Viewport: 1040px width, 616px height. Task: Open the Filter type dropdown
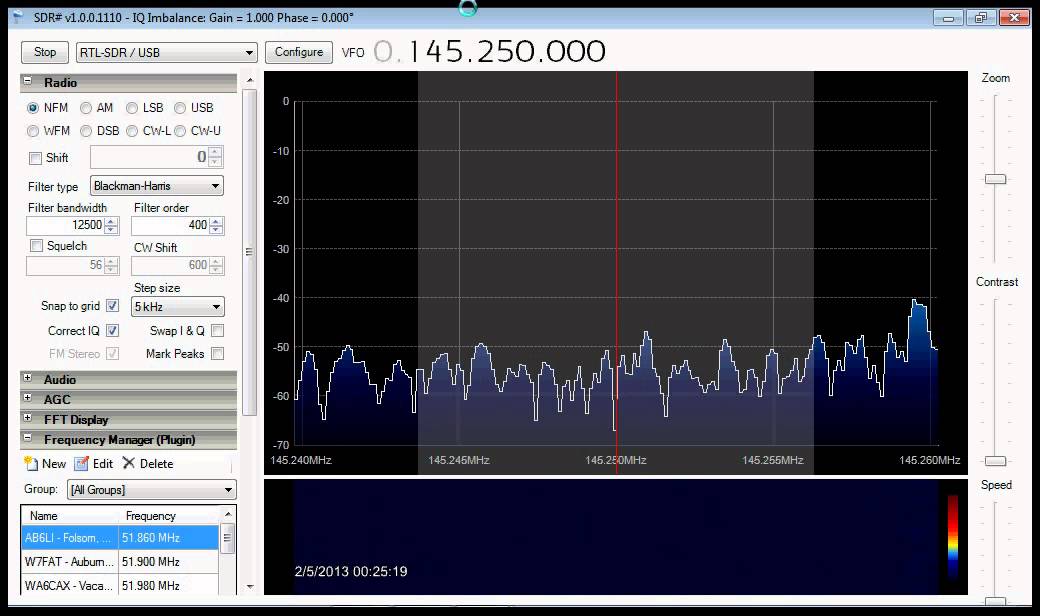(157, 186)
